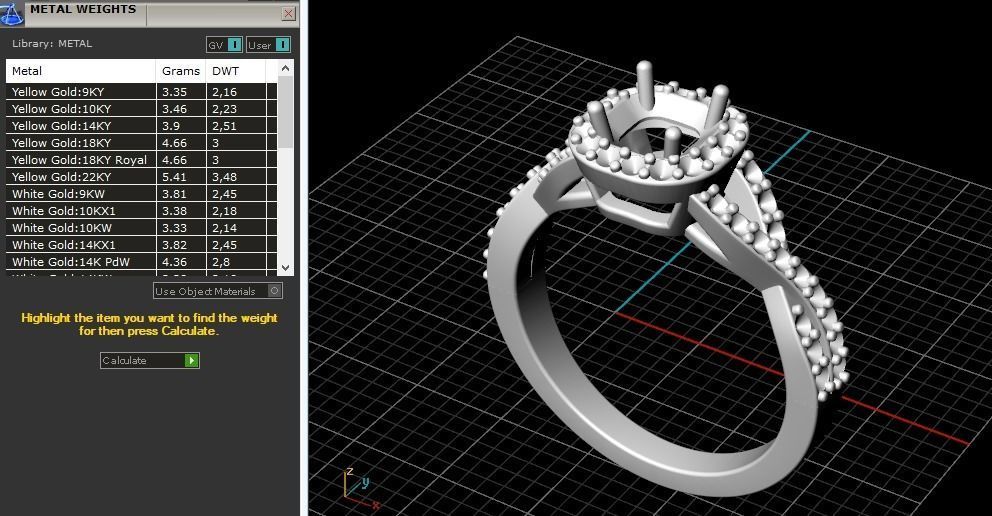
Task: Select the White Gold:10KW row
Action: click(x=142, y=228)
